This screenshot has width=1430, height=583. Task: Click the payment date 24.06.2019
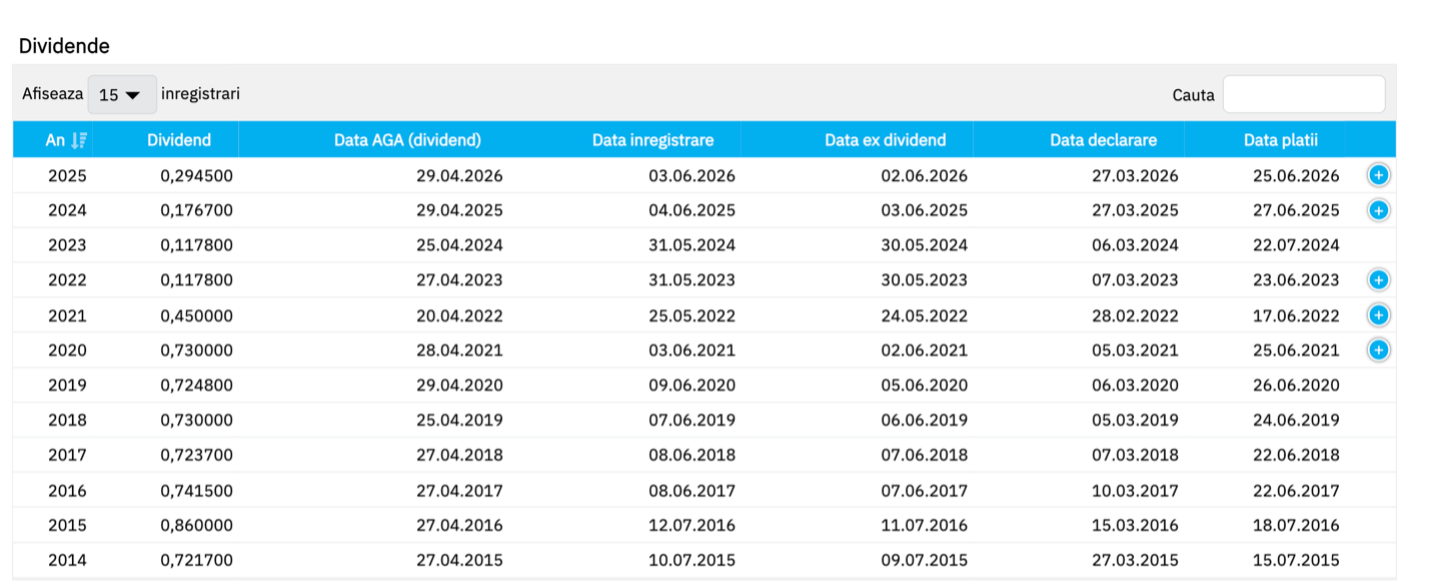tap(1296, 420)
